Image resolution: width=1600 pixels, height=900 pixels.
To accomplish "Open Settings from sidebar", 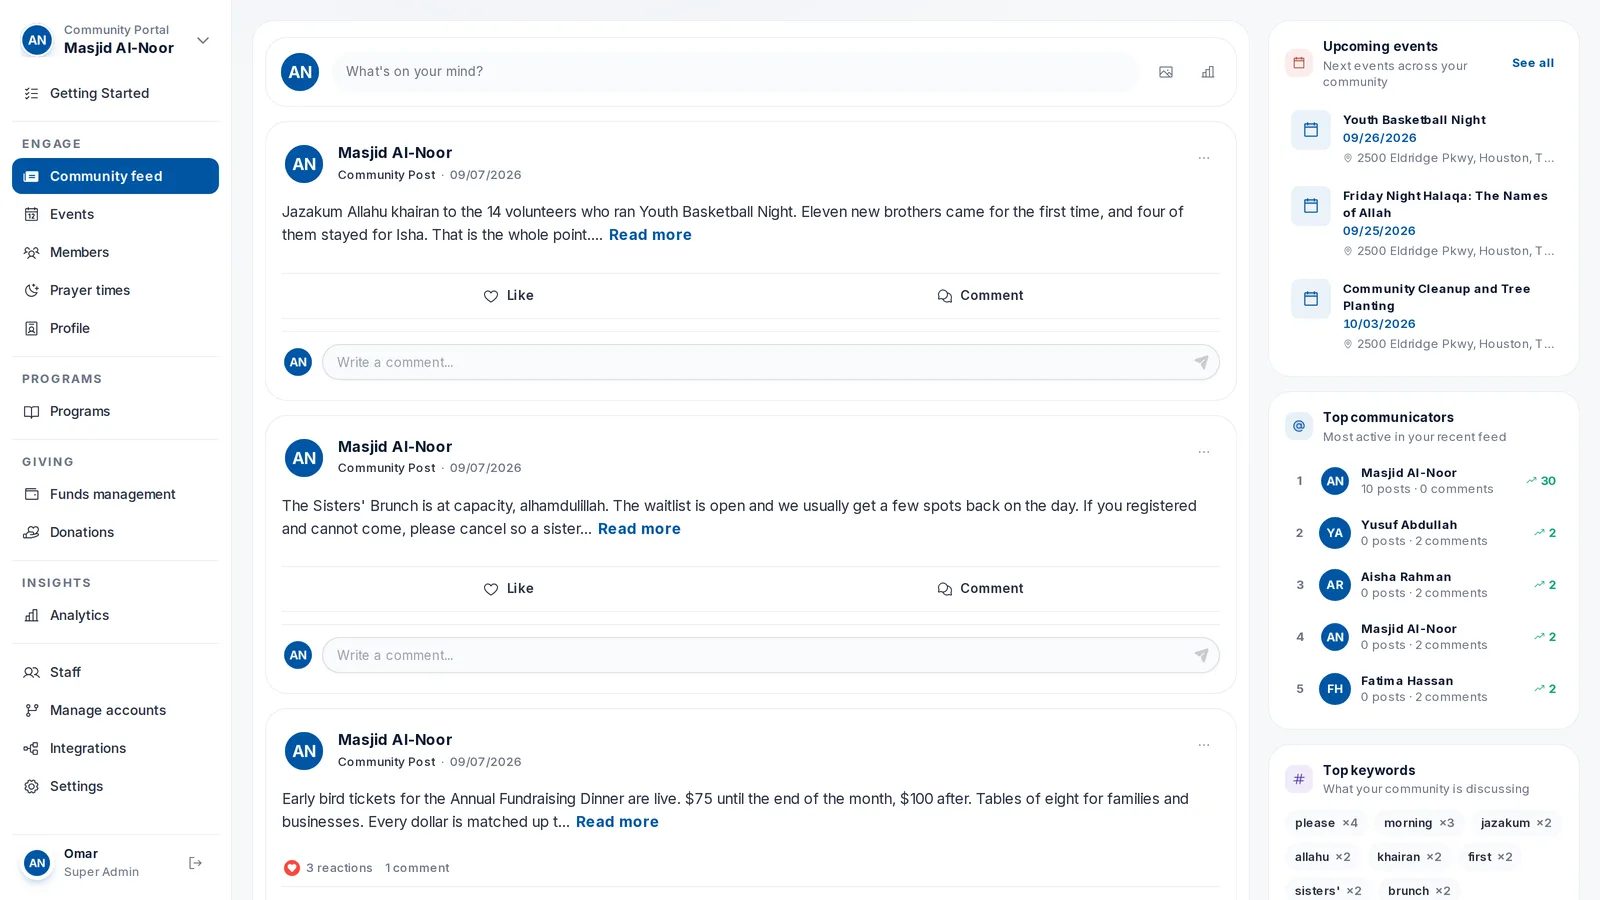I will click(x=115, y=786).
